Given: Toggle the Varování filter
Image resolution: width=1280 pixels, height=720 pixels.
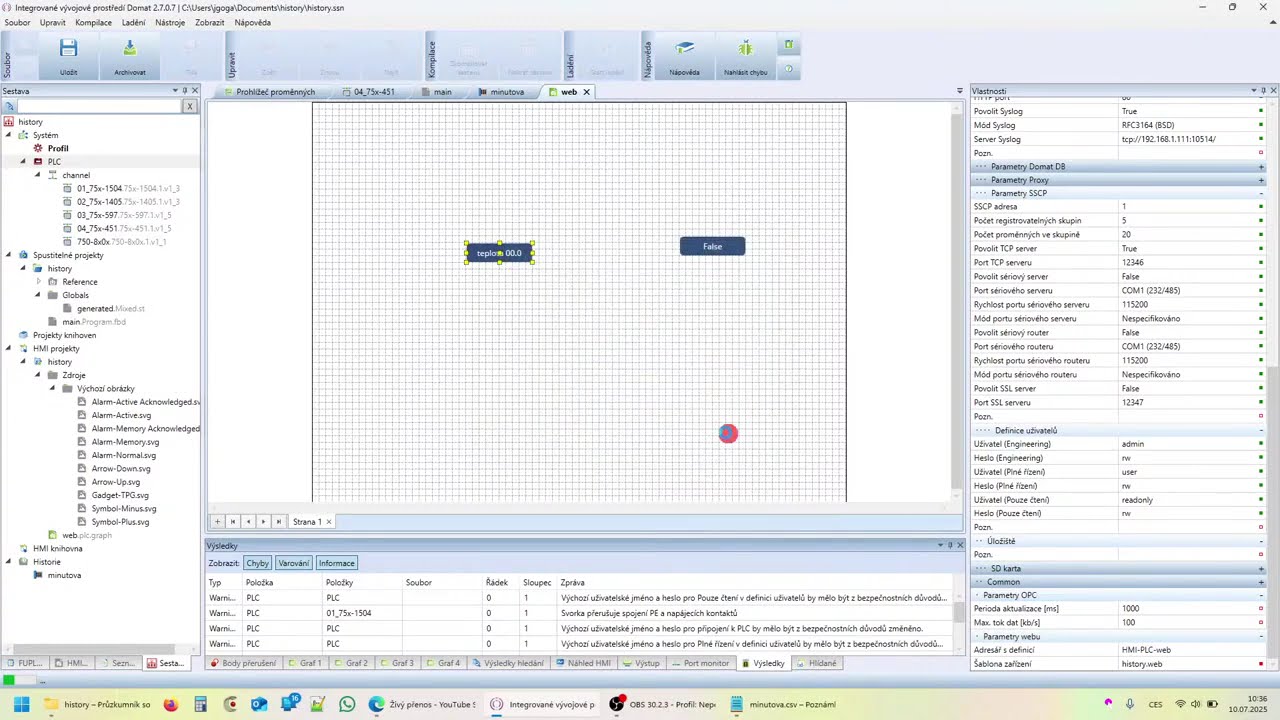Looking at the screenshot, I should (x=294, y=563).
